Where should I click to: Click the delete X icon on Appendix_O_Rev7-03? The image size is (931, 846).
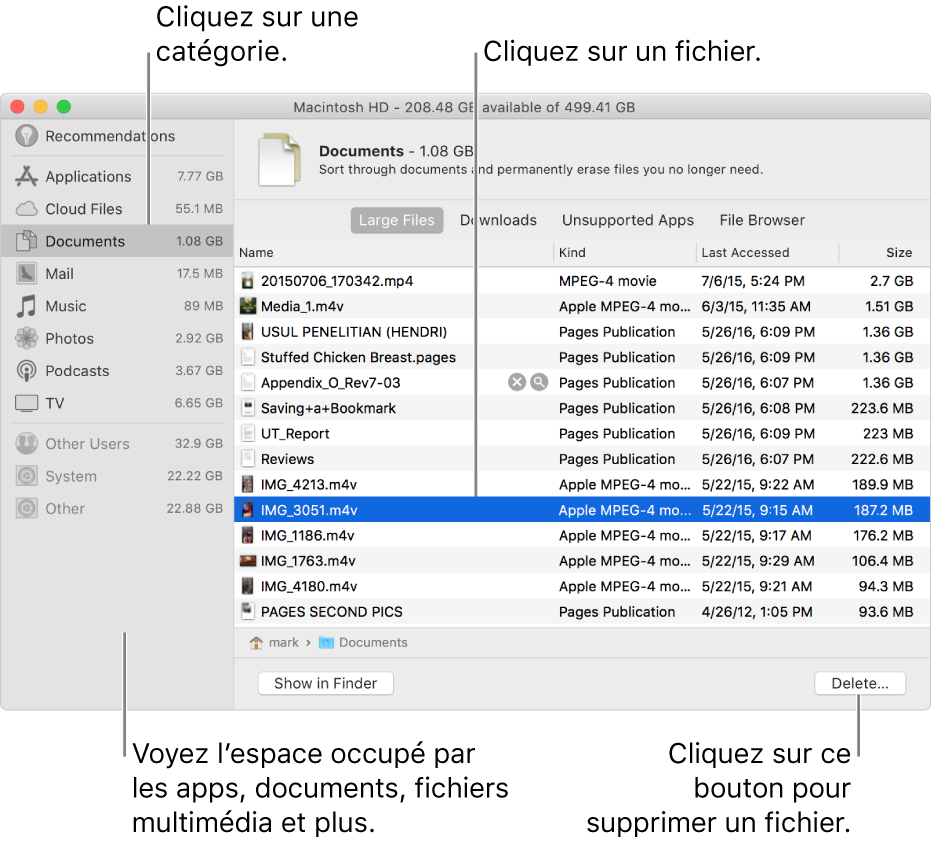click(x=517, y=382)
